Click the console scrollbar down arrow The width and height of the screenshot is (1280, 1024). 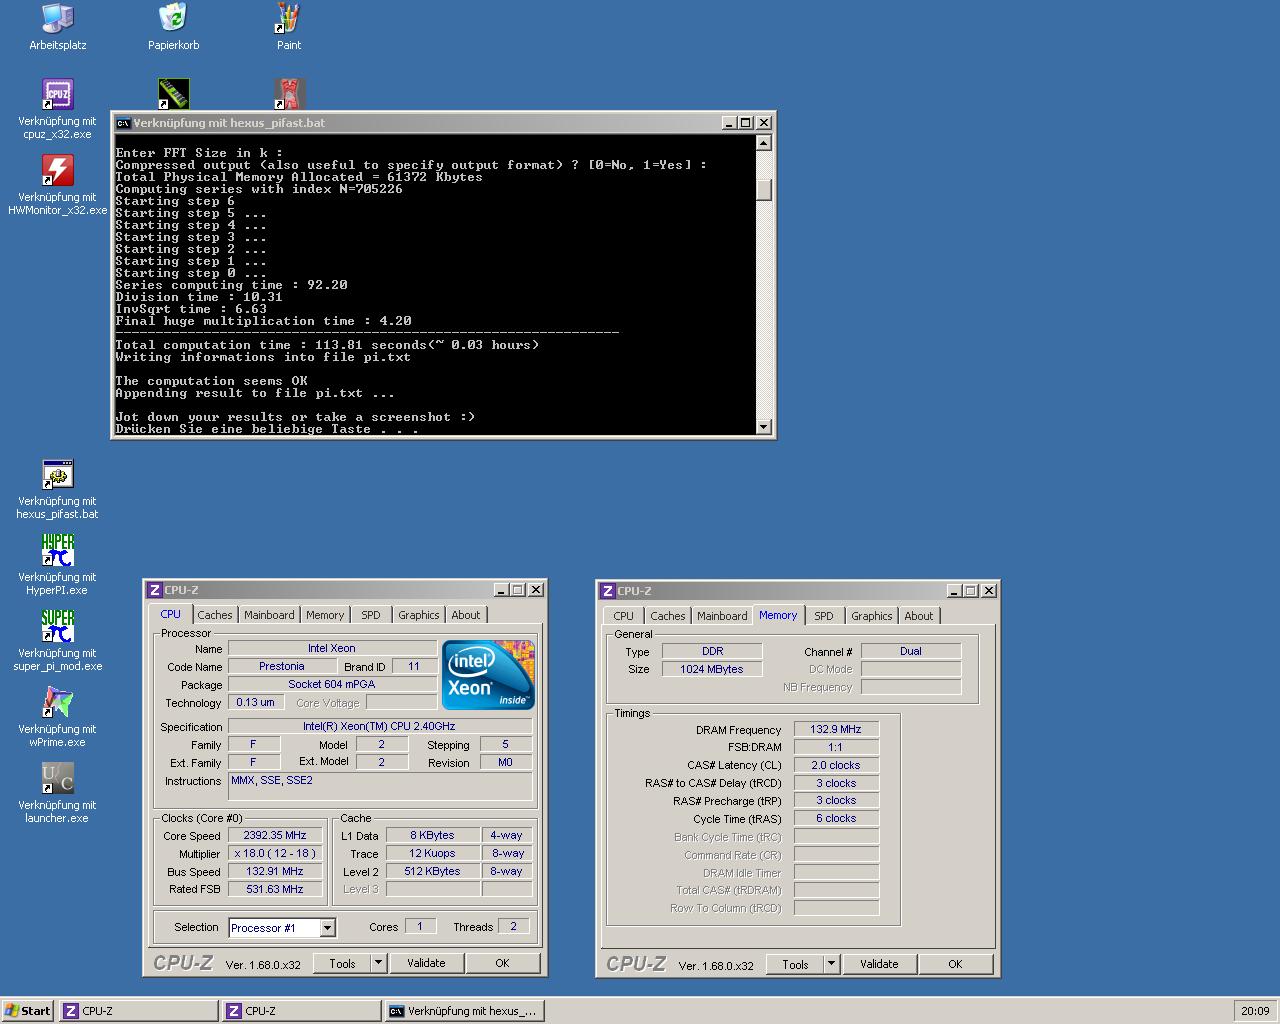pos(764,427)
